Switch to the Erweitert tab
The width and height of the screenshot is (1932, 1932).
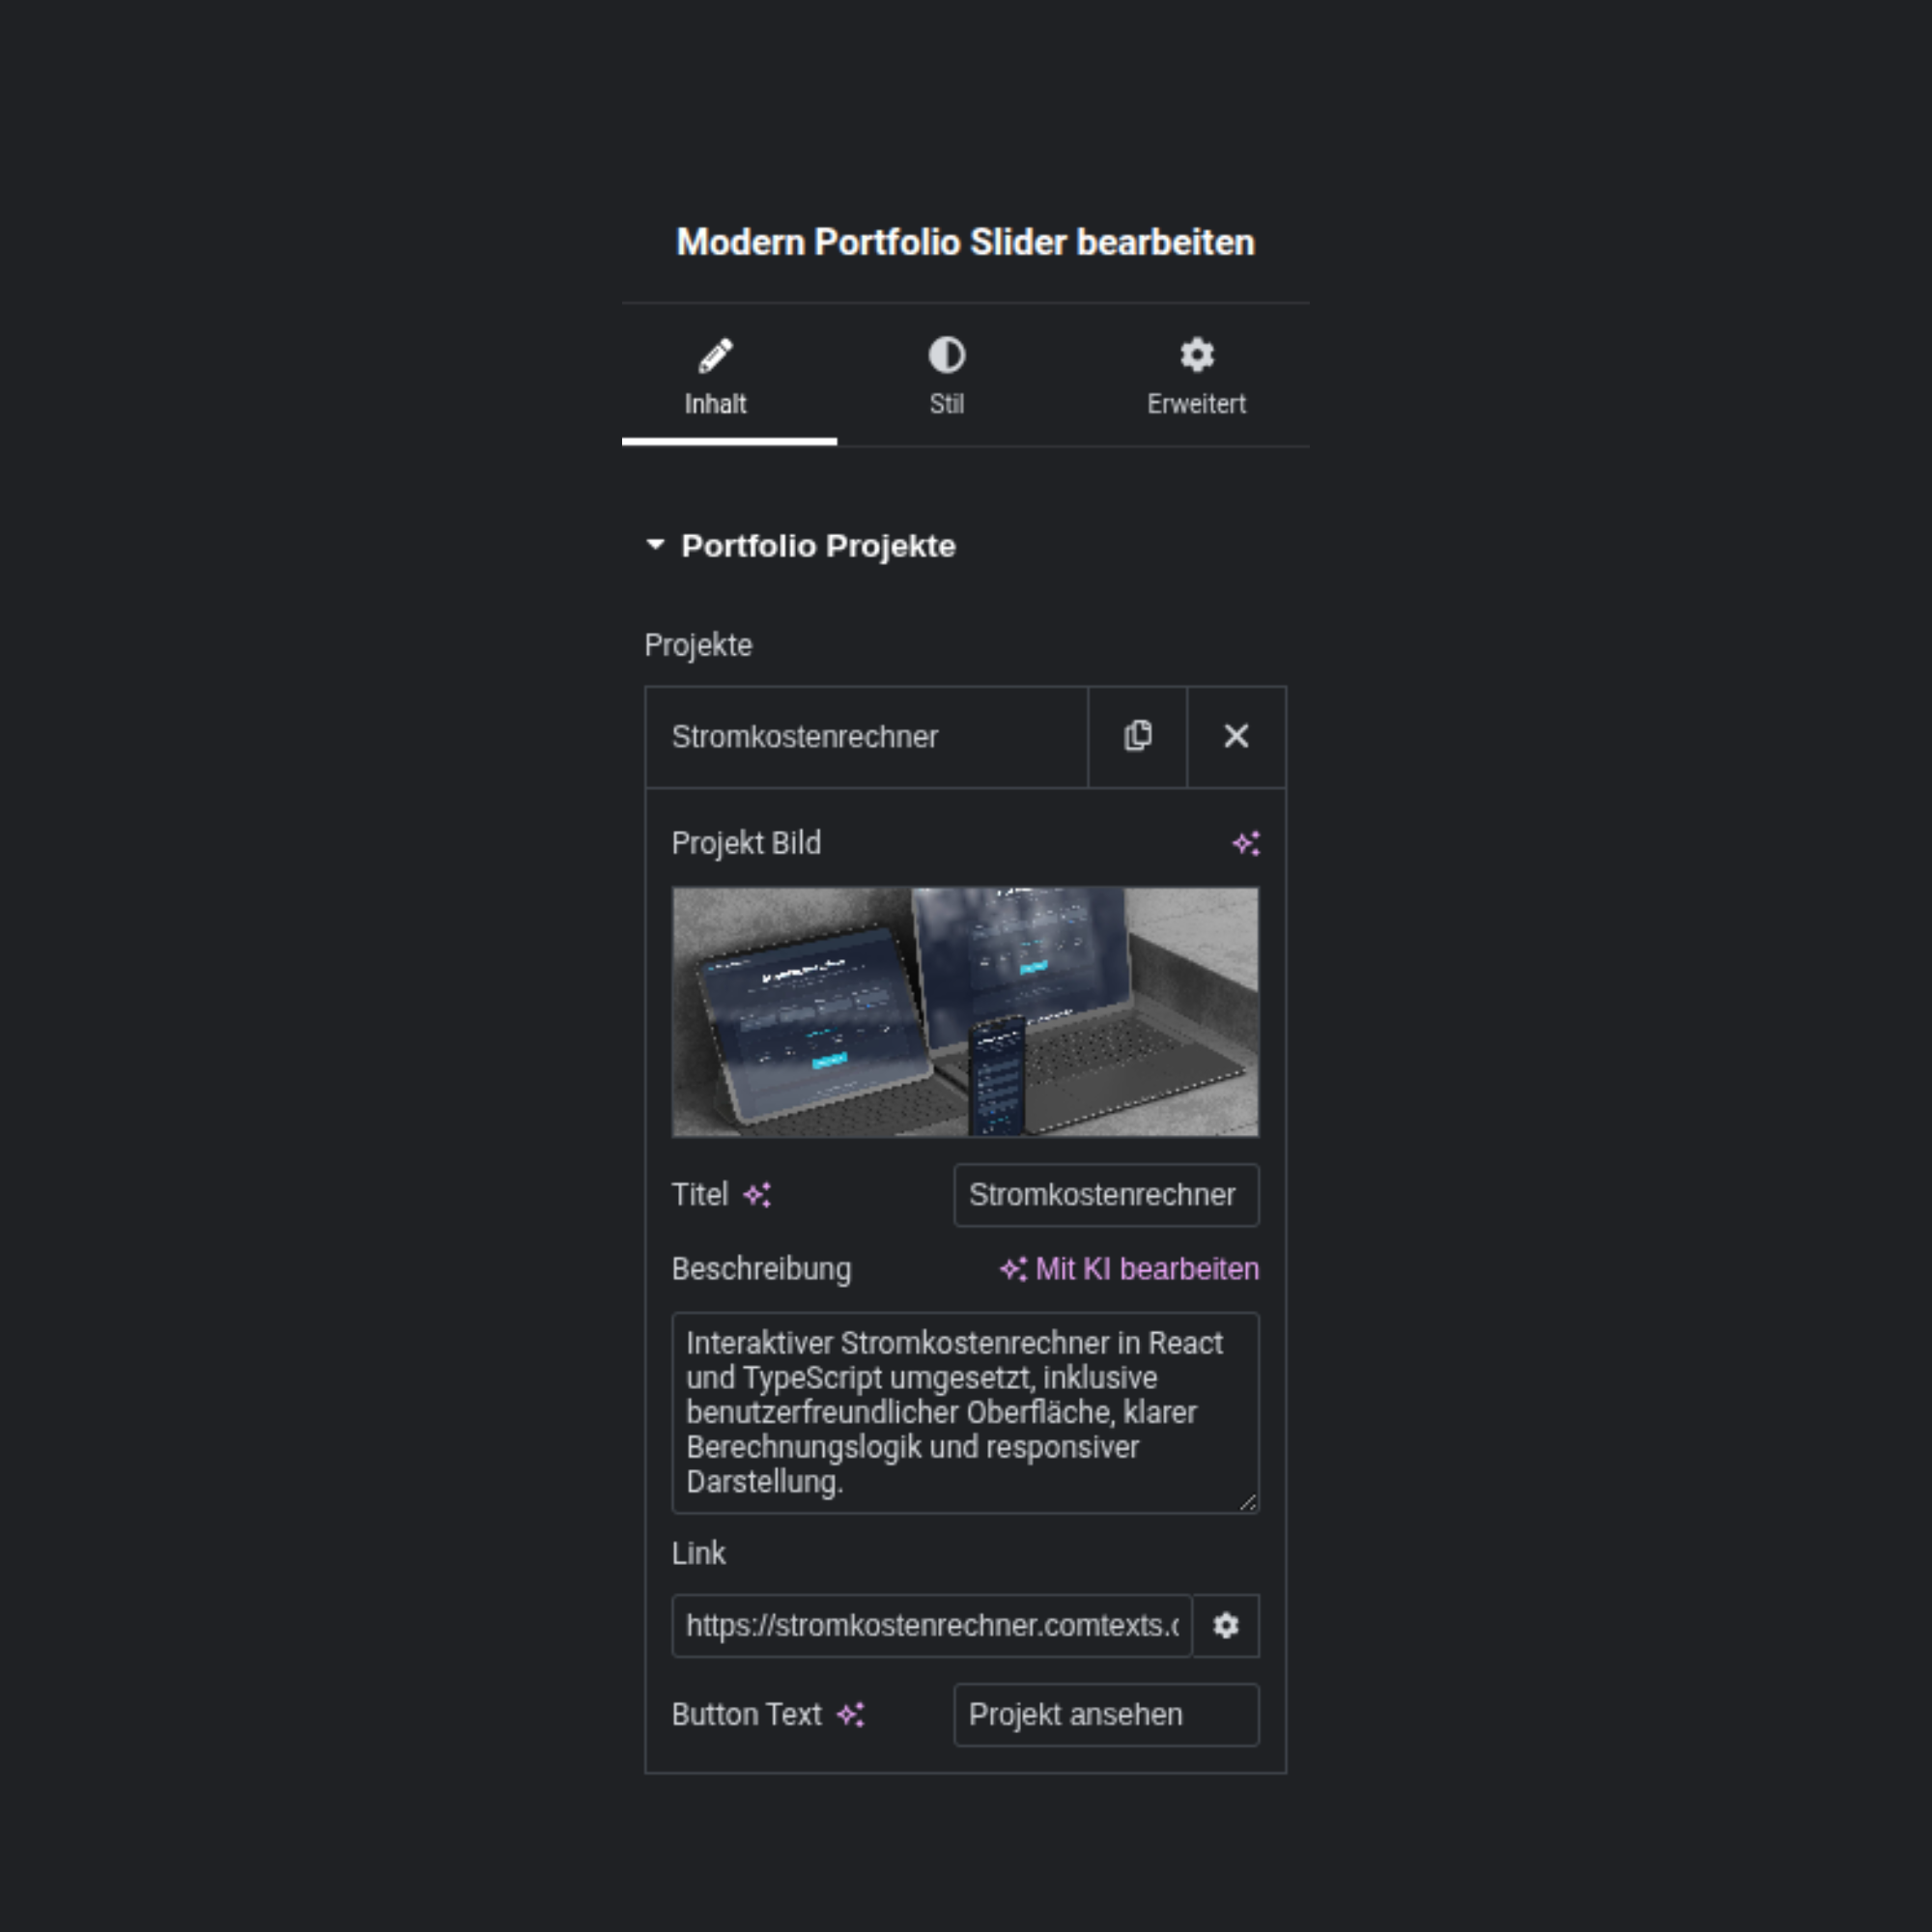1196,403
